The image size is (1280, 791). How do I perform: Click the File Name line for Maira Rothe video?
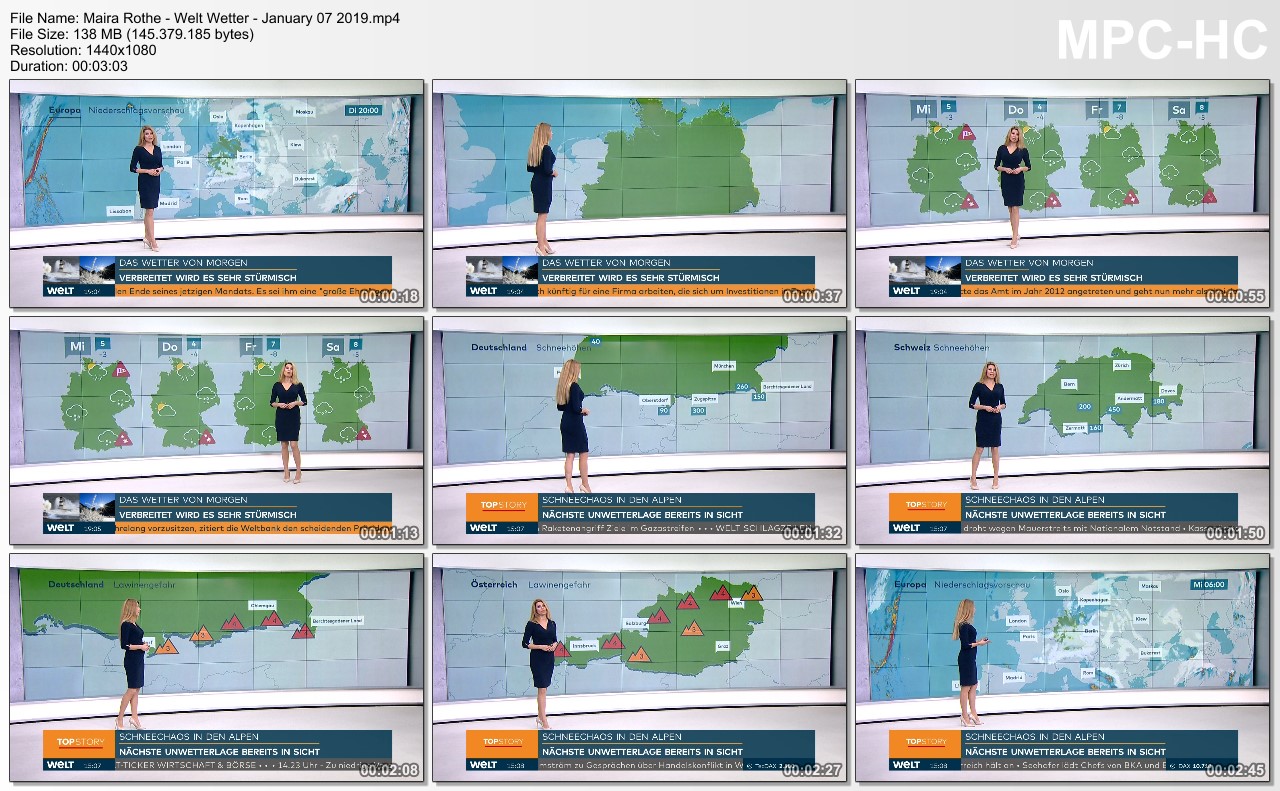[205, 18]
